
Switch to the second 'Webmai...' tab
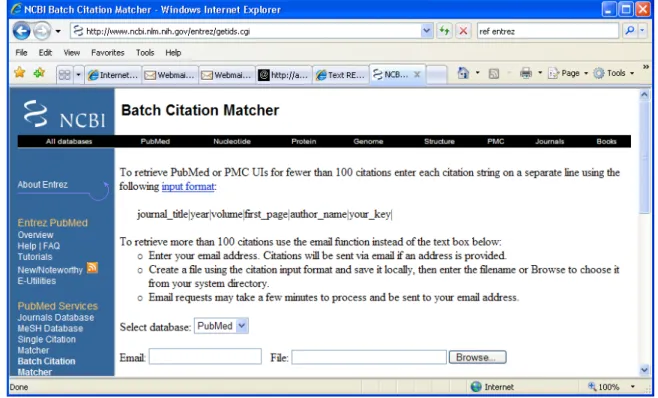tap(227, 75)
